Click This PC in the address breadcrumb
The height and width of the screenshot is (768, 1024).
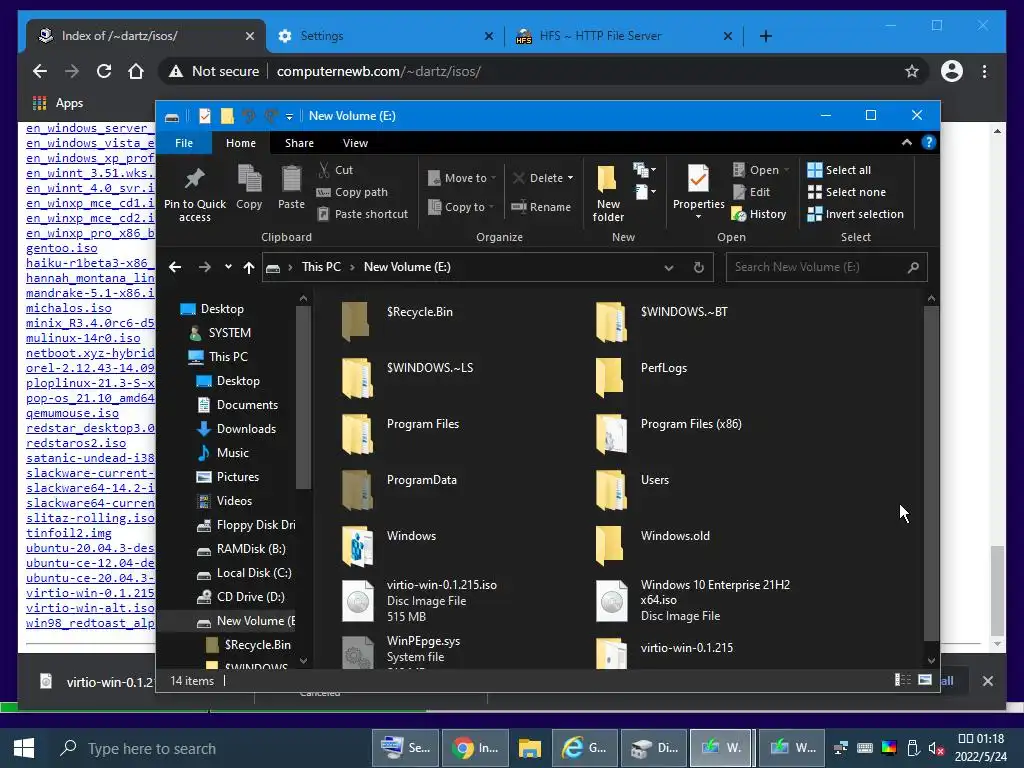tap(321, 266)
